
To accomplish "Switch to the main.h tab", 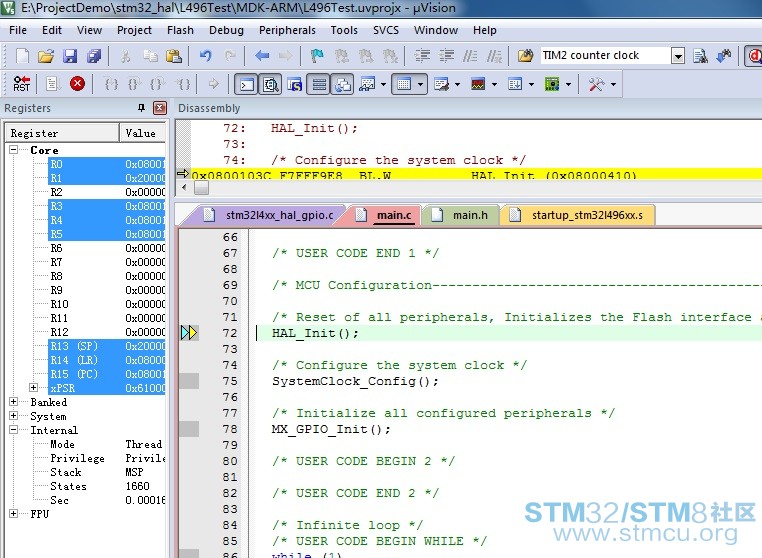I will coord(462,215).
